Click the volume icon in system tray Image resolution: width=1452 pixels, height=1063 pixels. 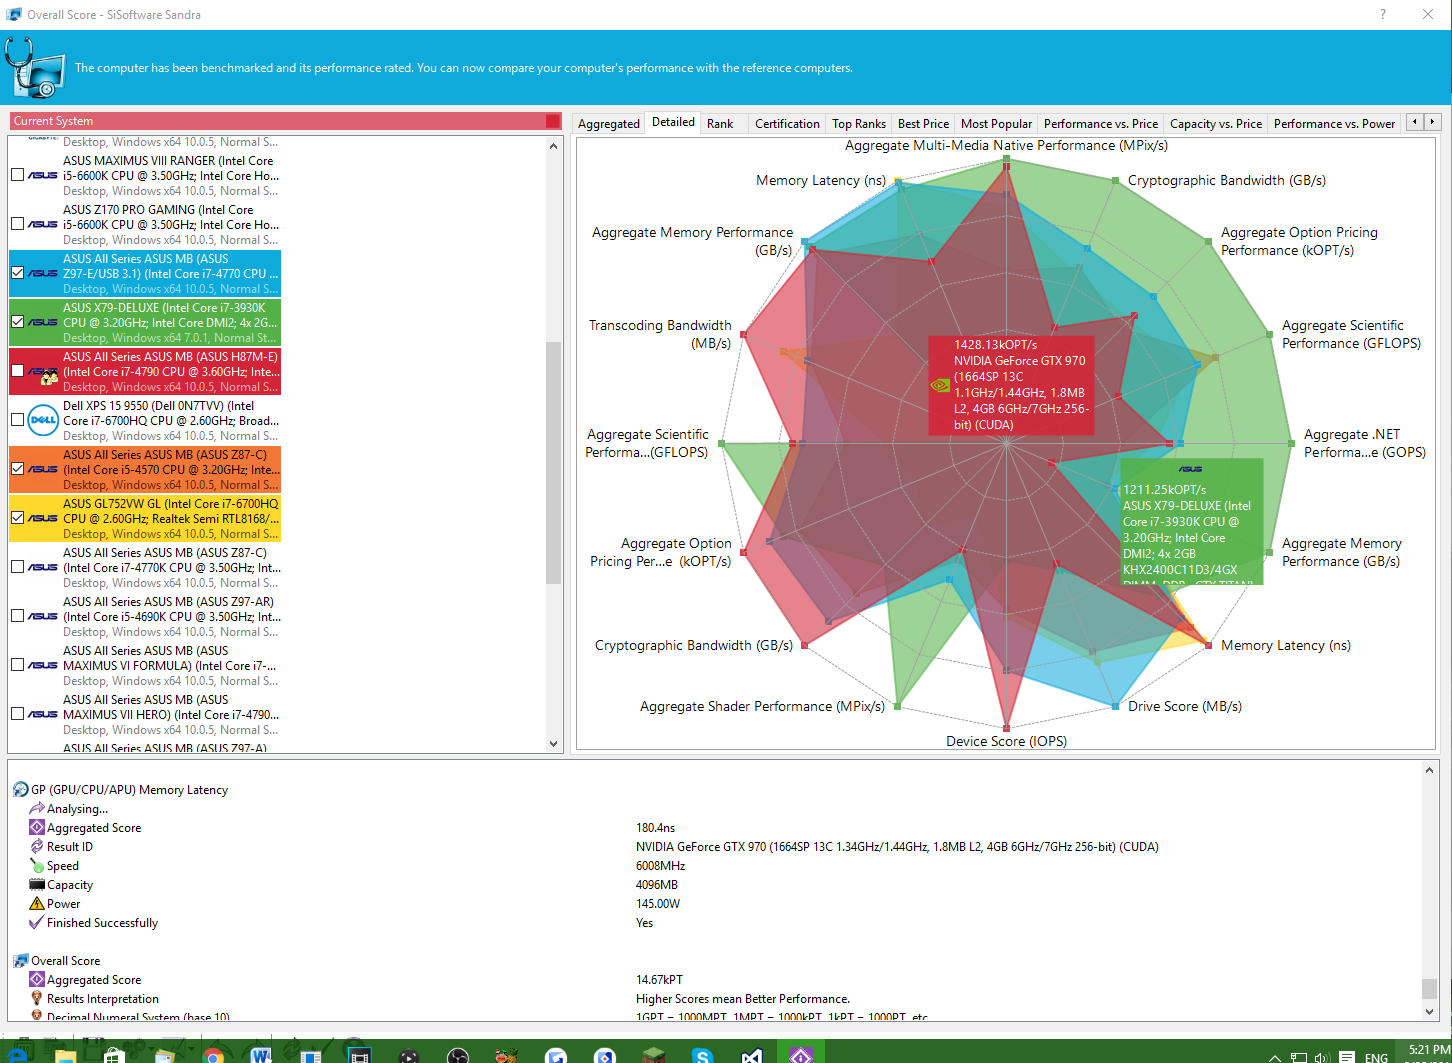[x=1321, y=1057]
